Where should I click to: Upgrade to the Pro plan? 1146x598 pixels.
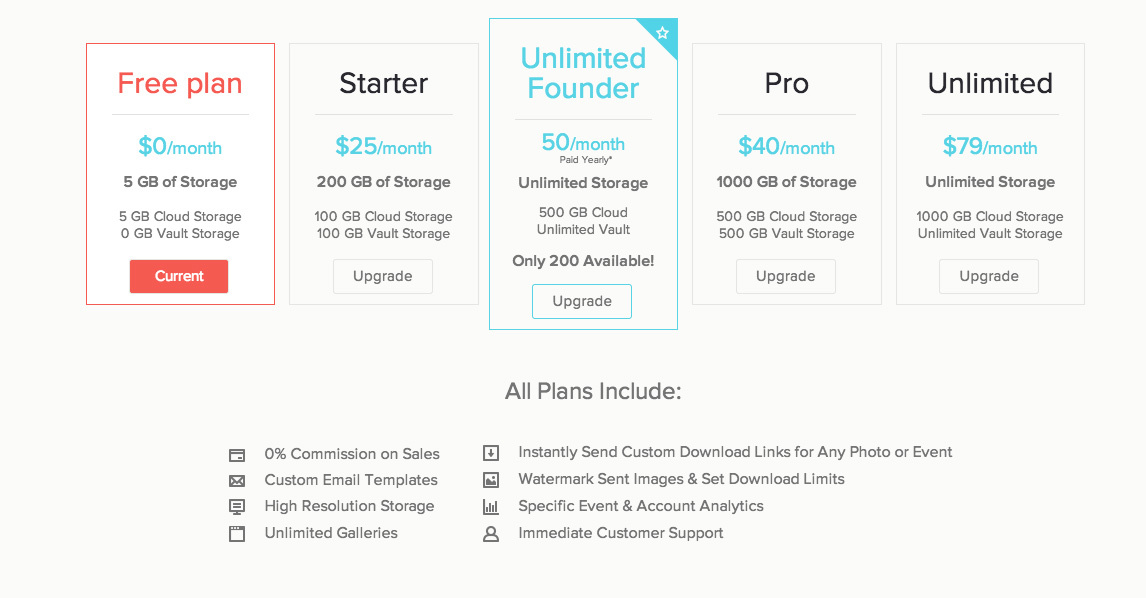point(786,277)
